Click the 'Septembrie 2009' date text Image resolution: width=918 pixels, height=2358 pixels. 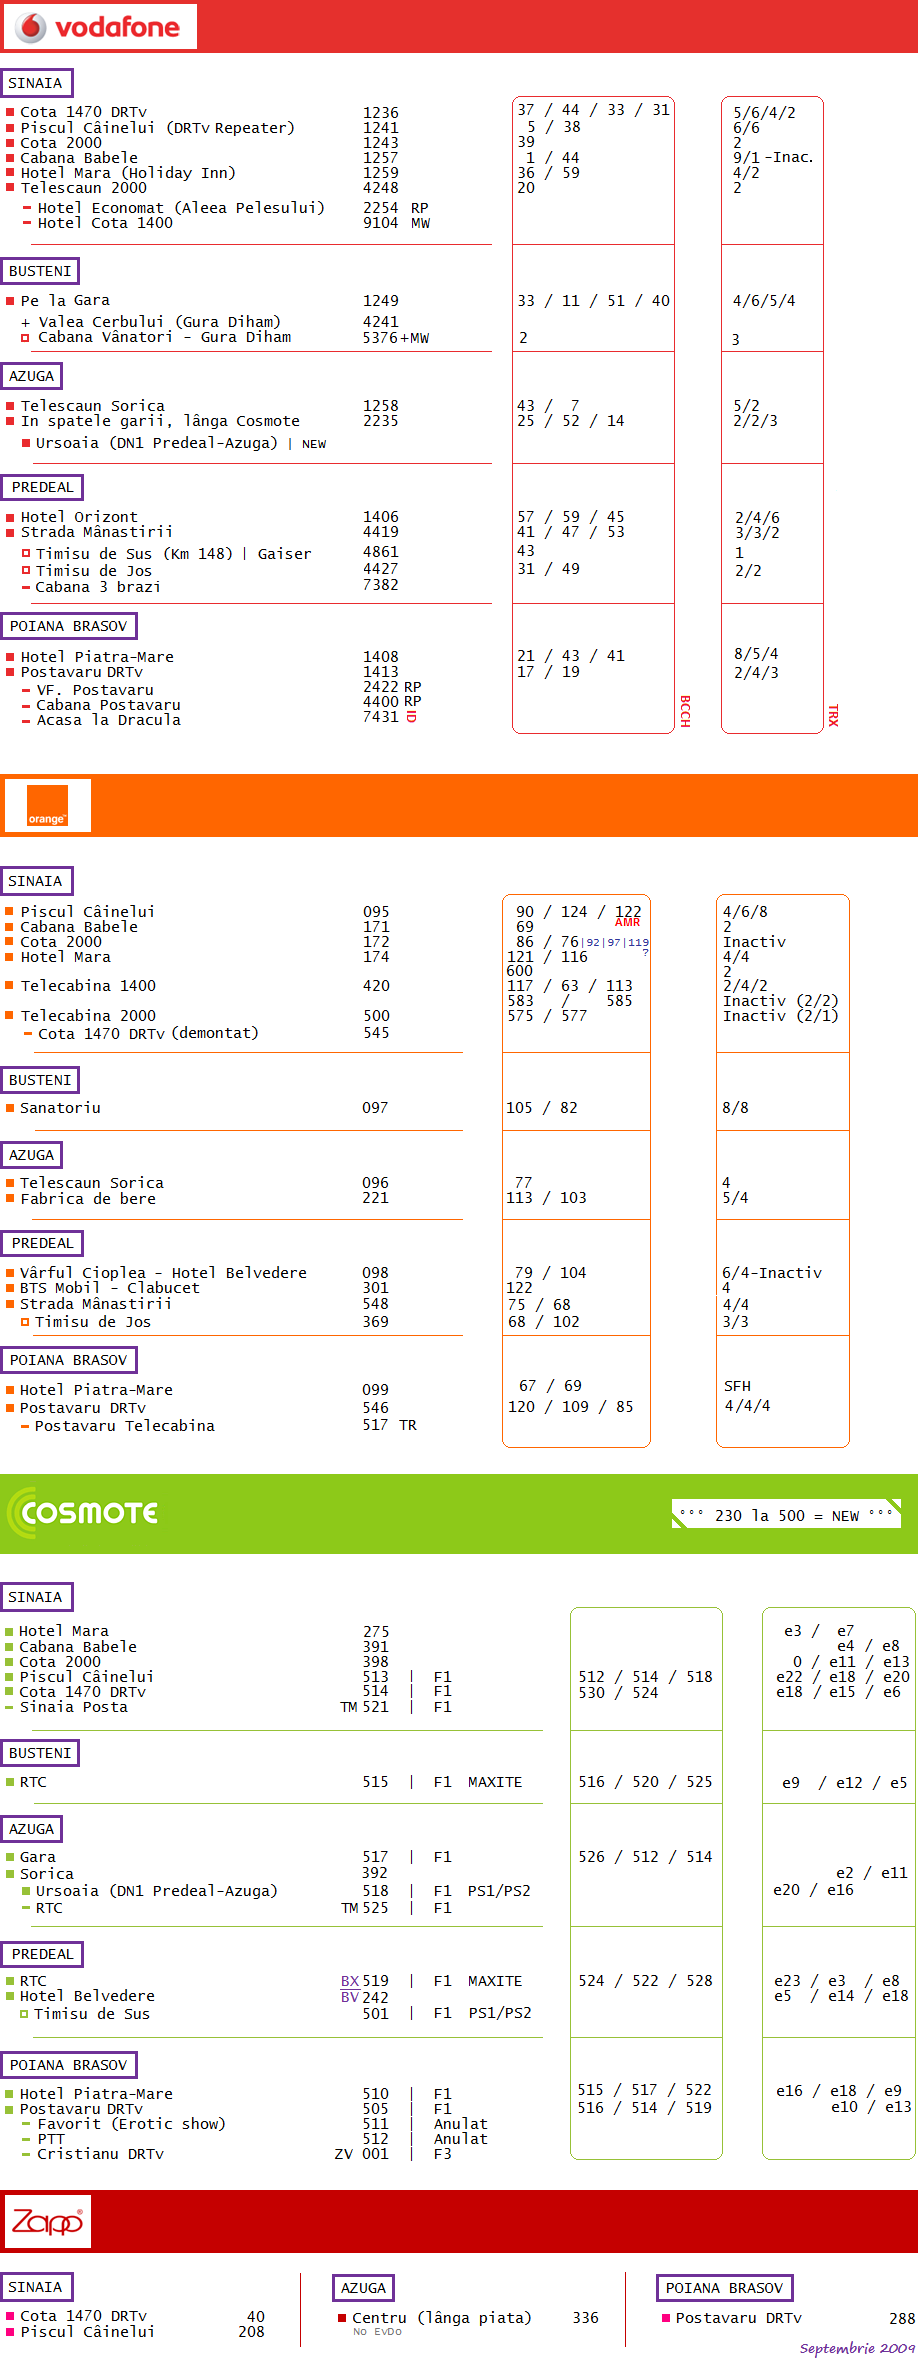pos(857,2347)
